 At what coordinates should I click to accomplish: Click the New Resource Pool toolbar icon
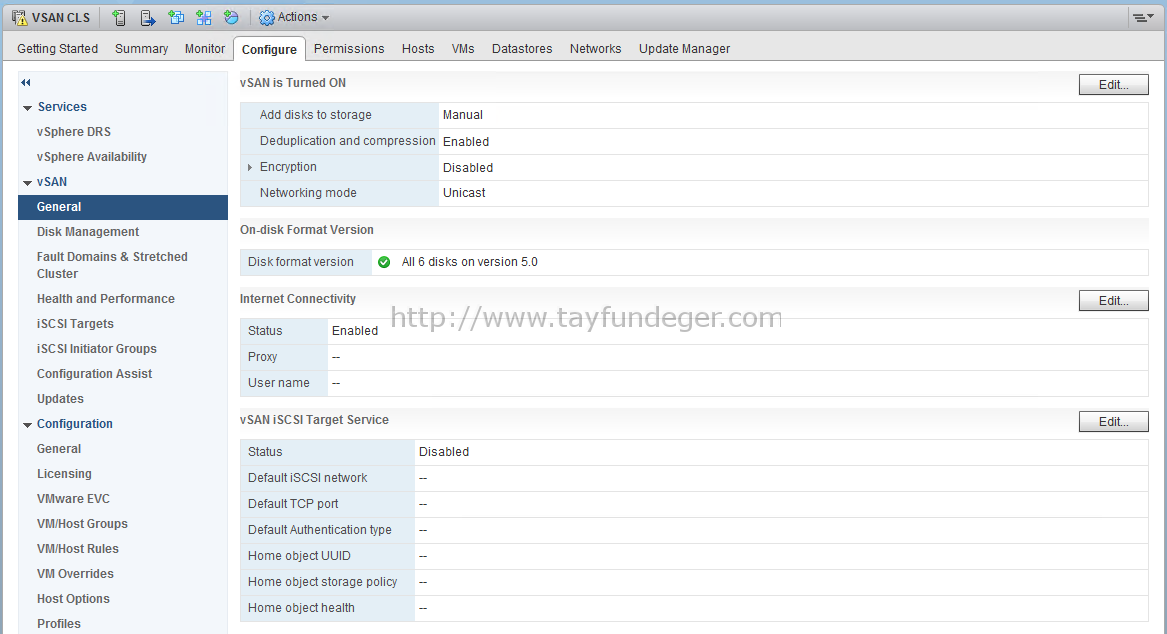pos(231,17)
